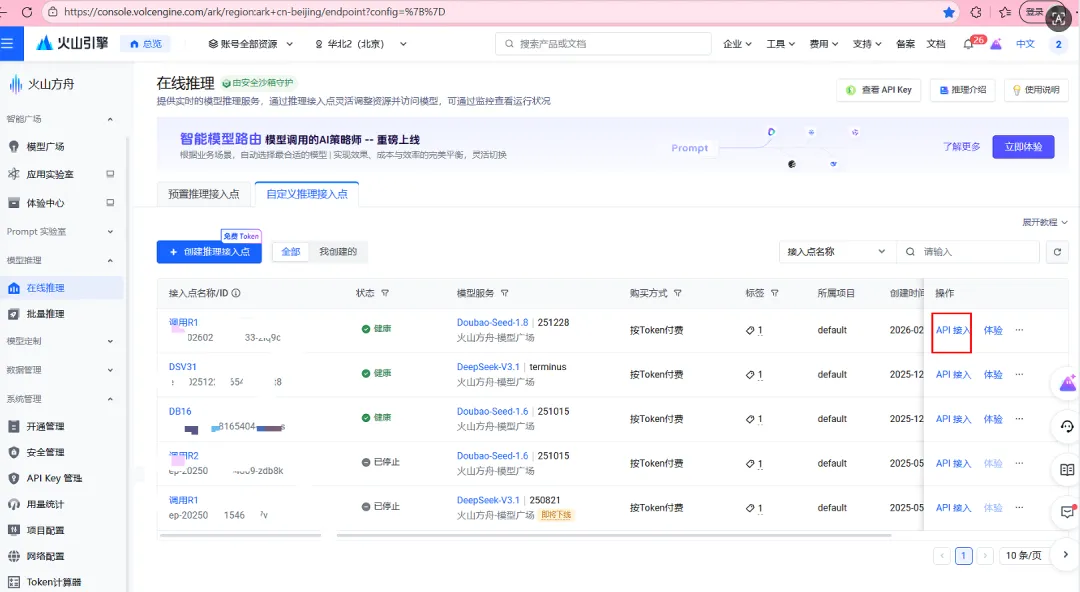The width and height of the screenshot is (1080, 592).
Task: Open more actions for DSV31 row
Action: [1019, 374]
